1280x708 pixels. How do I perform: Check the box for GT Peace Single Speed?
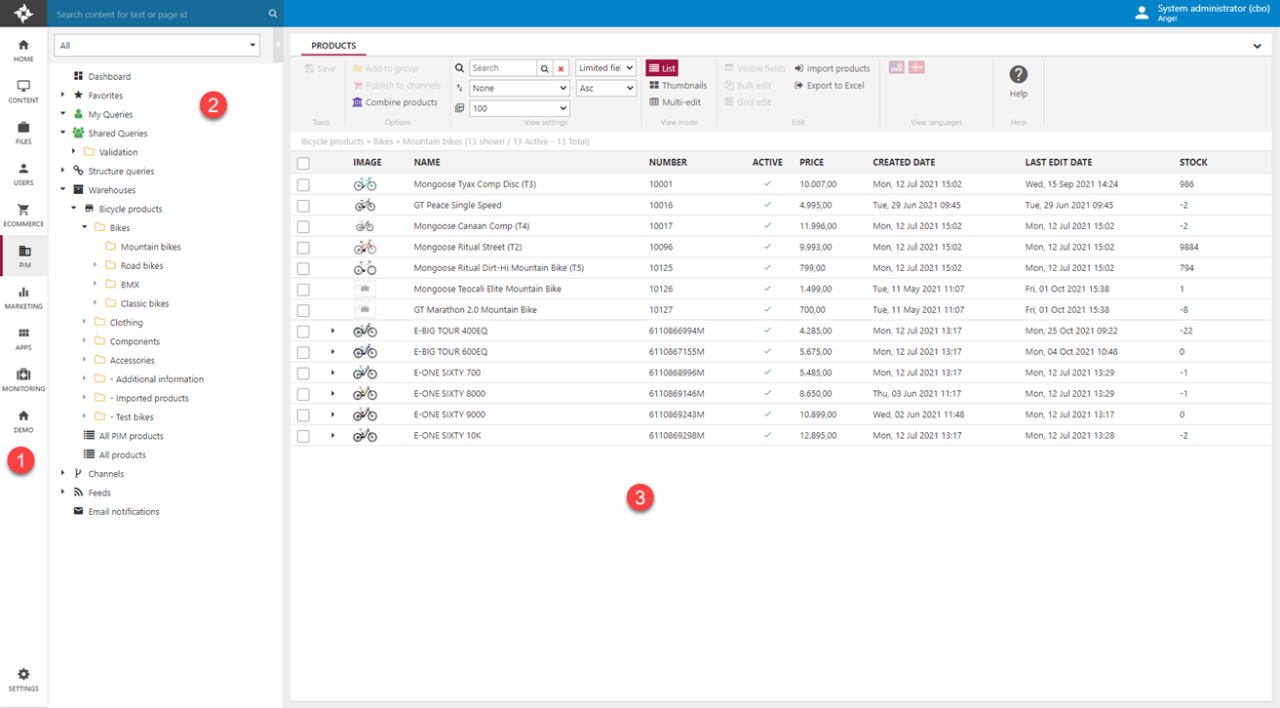[x=303, y=205]
